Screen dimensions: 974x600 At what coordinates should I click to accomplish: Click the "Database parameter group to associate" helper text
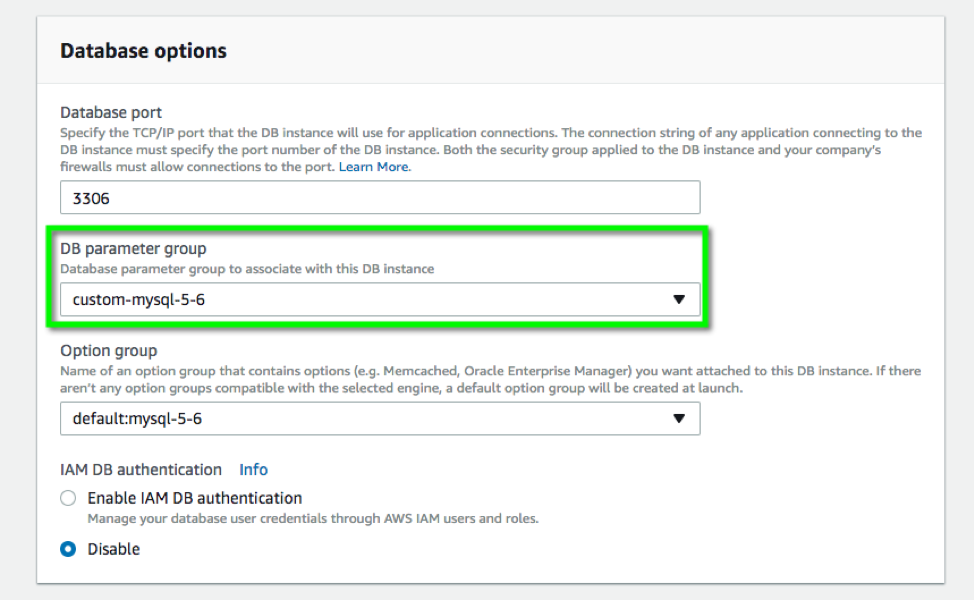[x=247, y=269]
